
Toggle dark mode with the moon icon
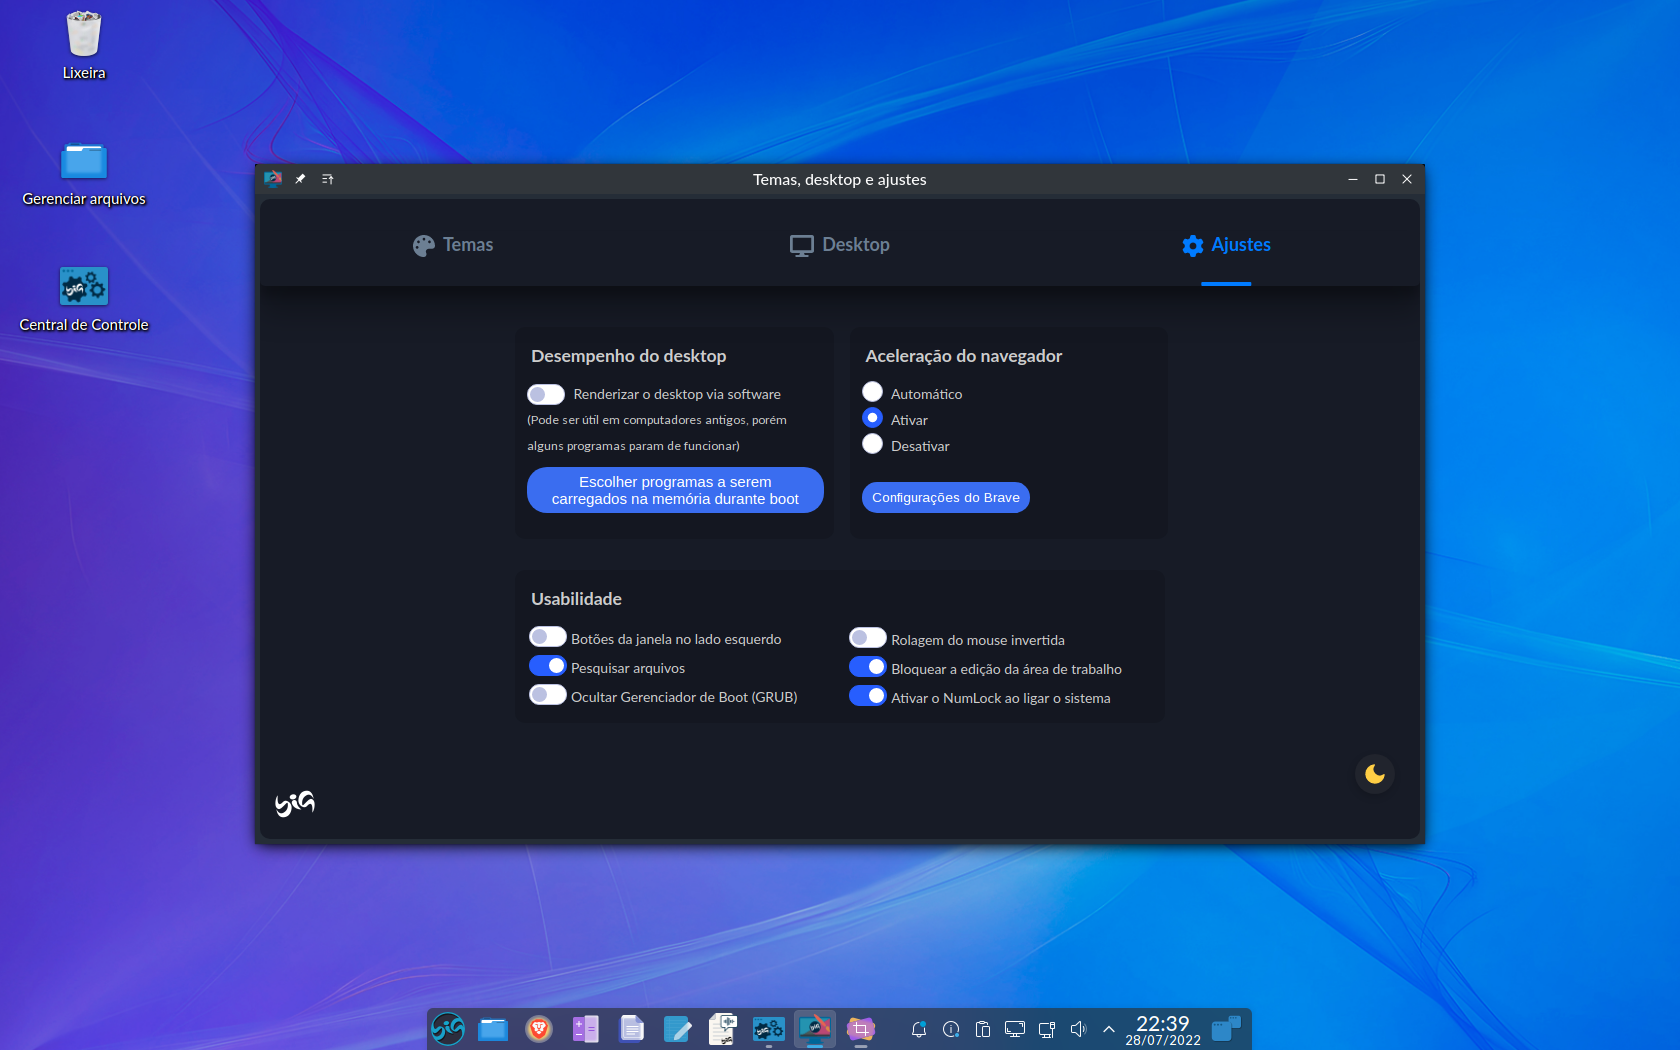[1375, 774]
